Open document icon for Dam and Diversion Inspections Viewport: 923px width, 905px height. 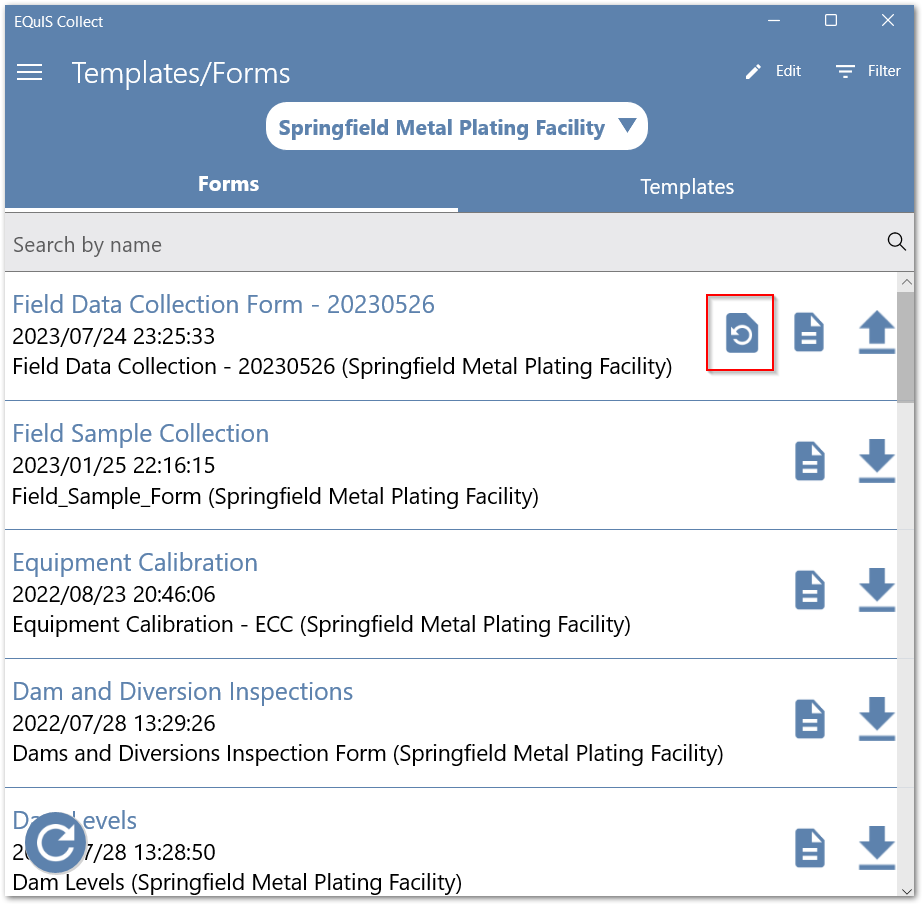(809, 719)
